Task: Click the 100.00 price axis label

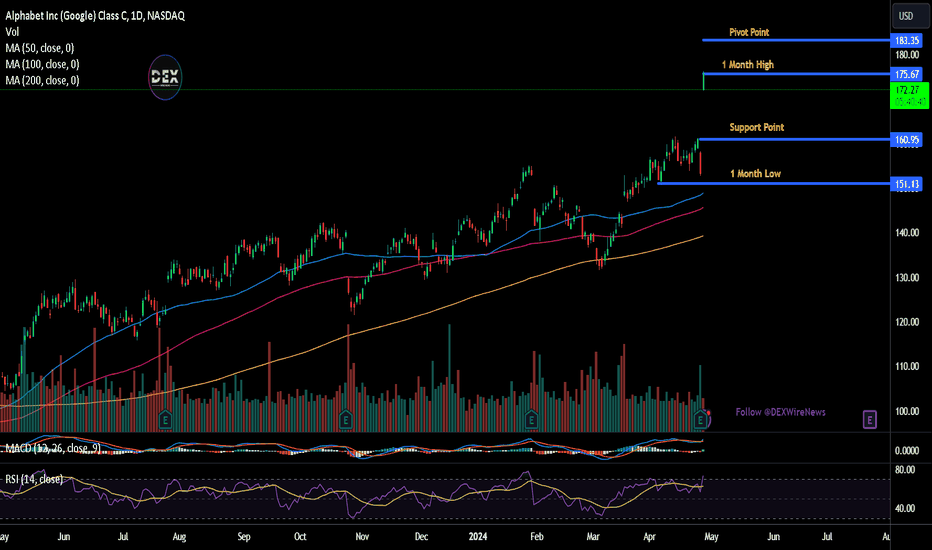Action: pyautogui.click(x=907, y=411)
